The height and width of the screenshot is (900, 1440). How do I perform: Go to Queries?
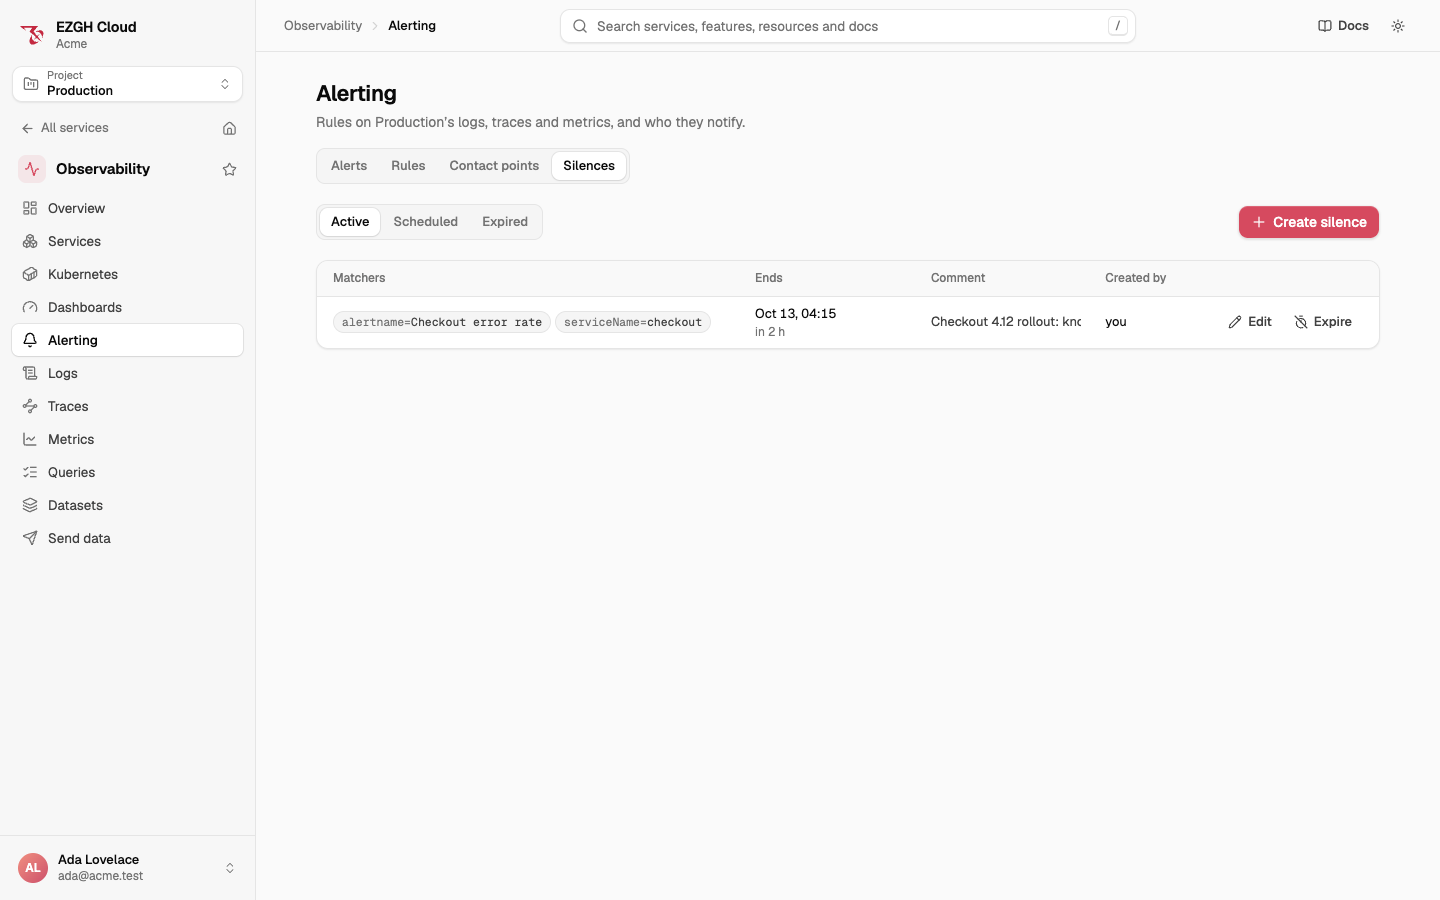click(127, 472)
